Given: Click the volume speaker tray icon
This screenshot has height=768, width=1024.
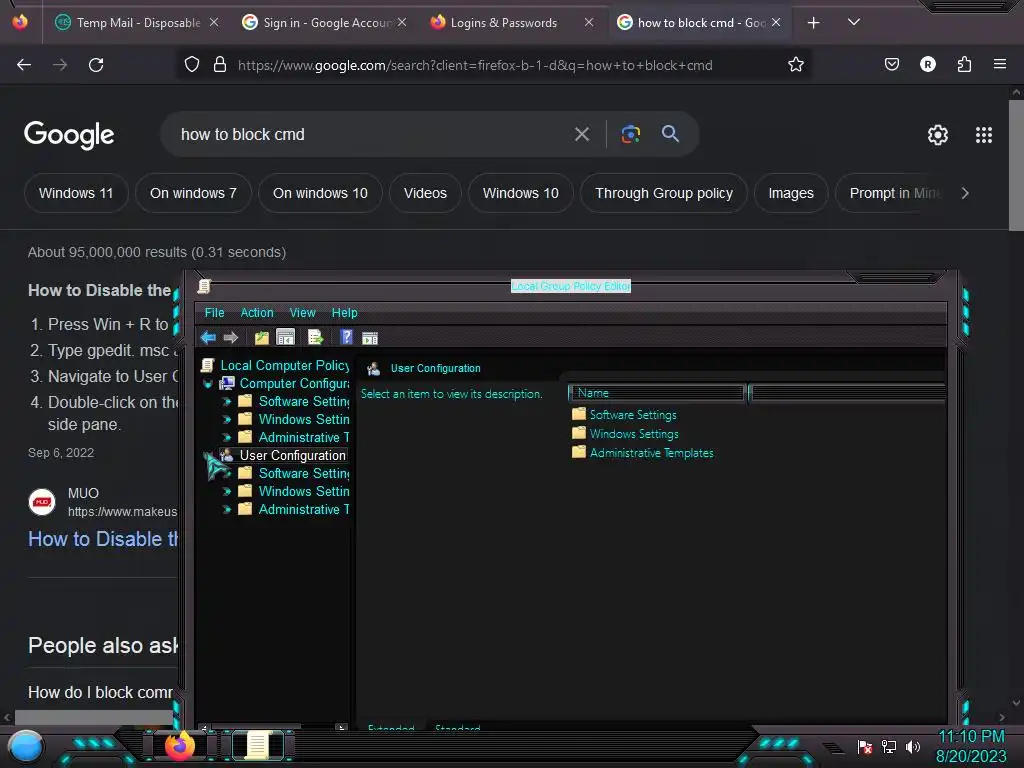Looking at the screenshot, I should pos(912,746).
